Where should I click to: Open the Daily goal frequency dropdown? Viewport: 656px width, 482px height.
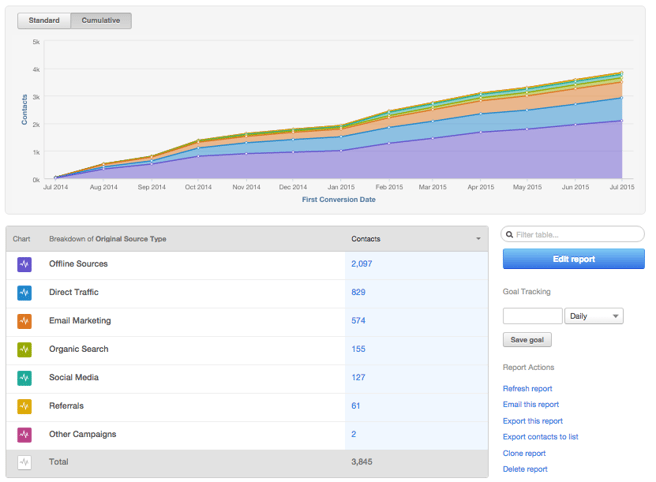coord(594,316)
